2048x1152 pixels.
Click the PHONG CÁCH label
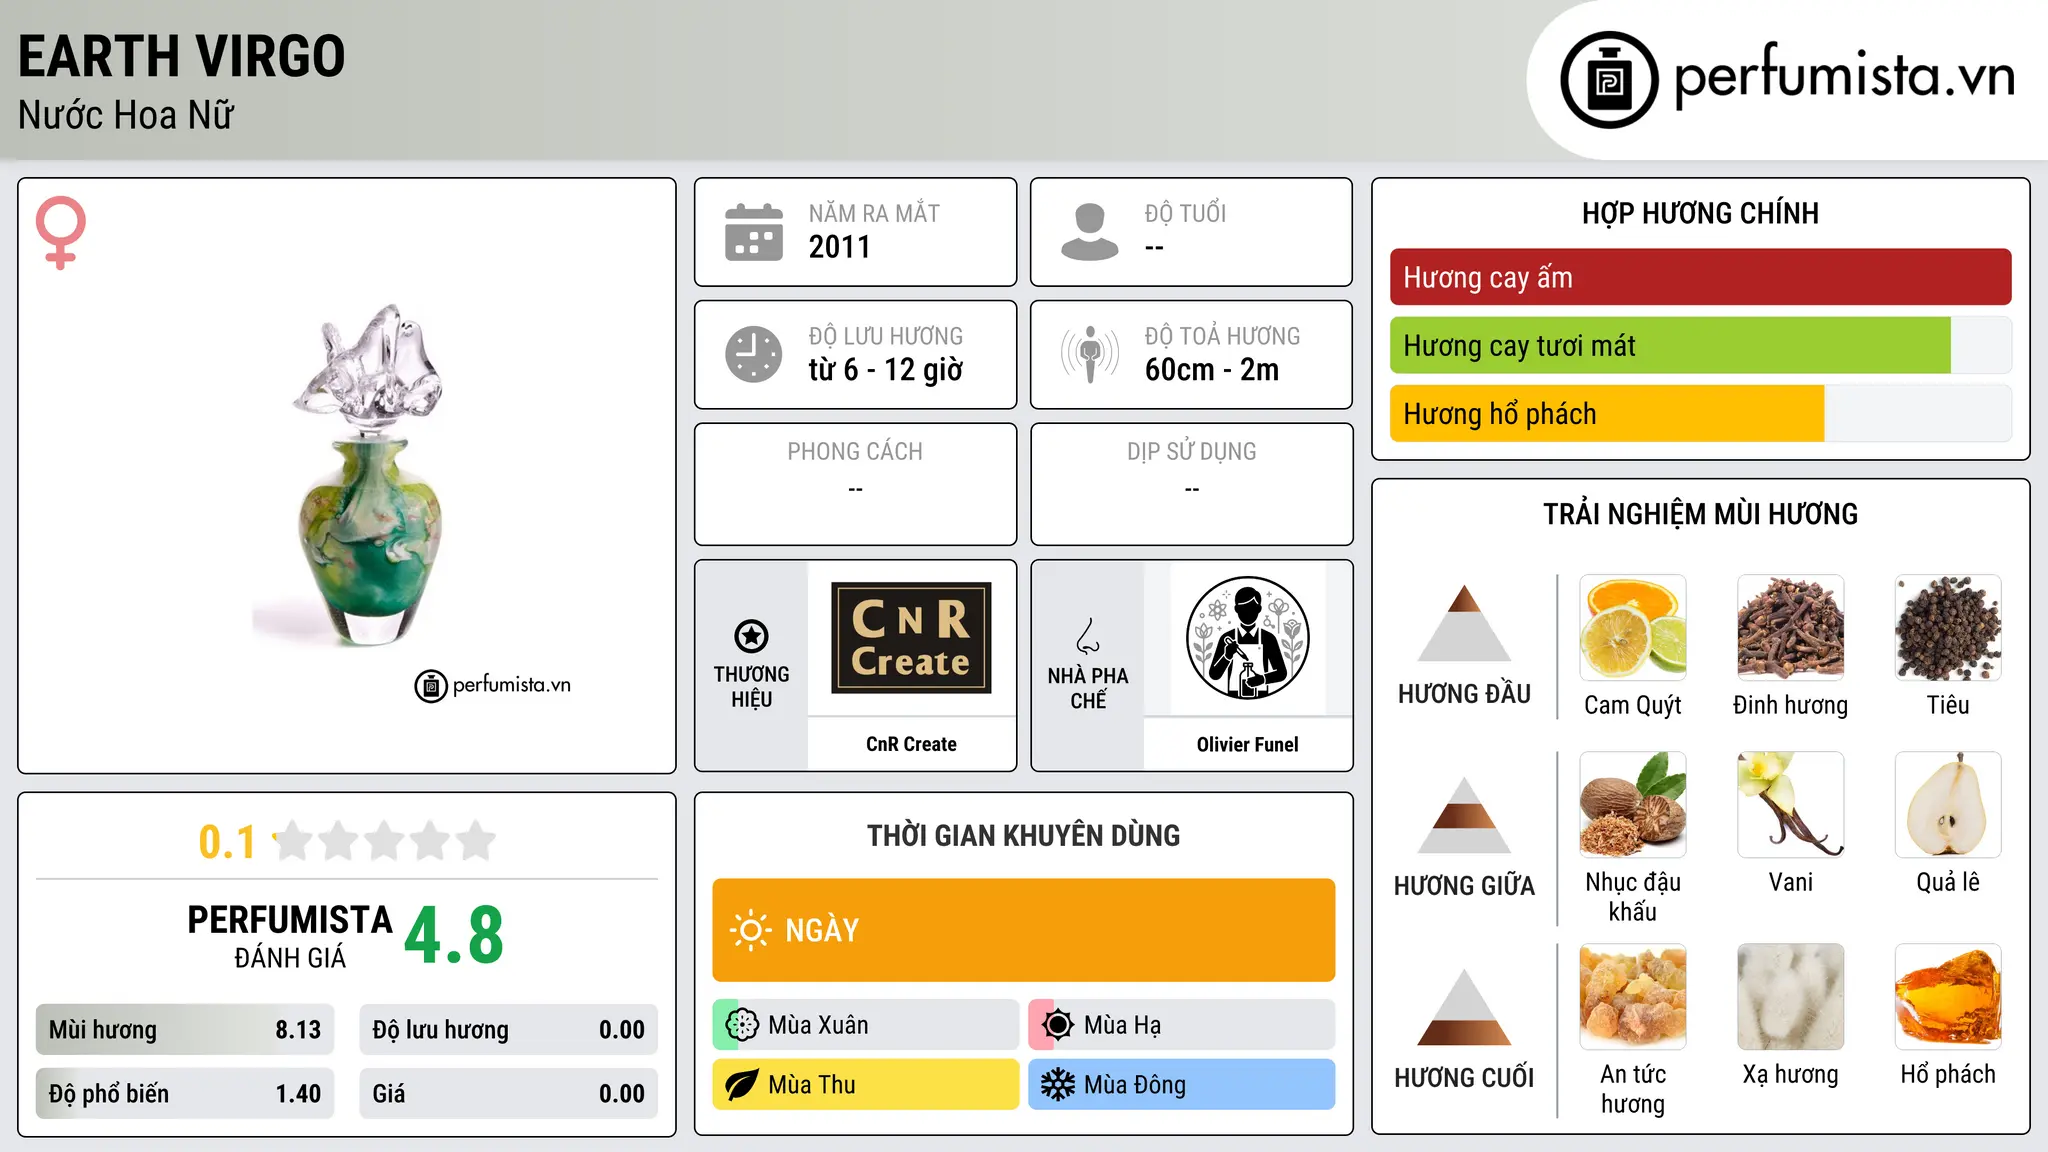[855, 452]
